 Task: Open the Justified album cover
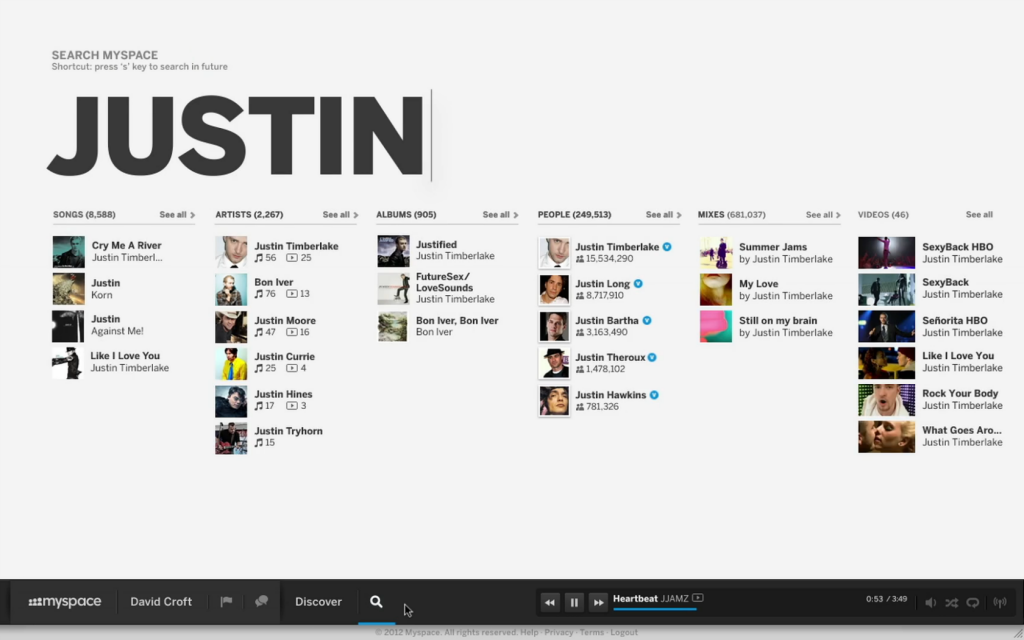coord(393,251)
